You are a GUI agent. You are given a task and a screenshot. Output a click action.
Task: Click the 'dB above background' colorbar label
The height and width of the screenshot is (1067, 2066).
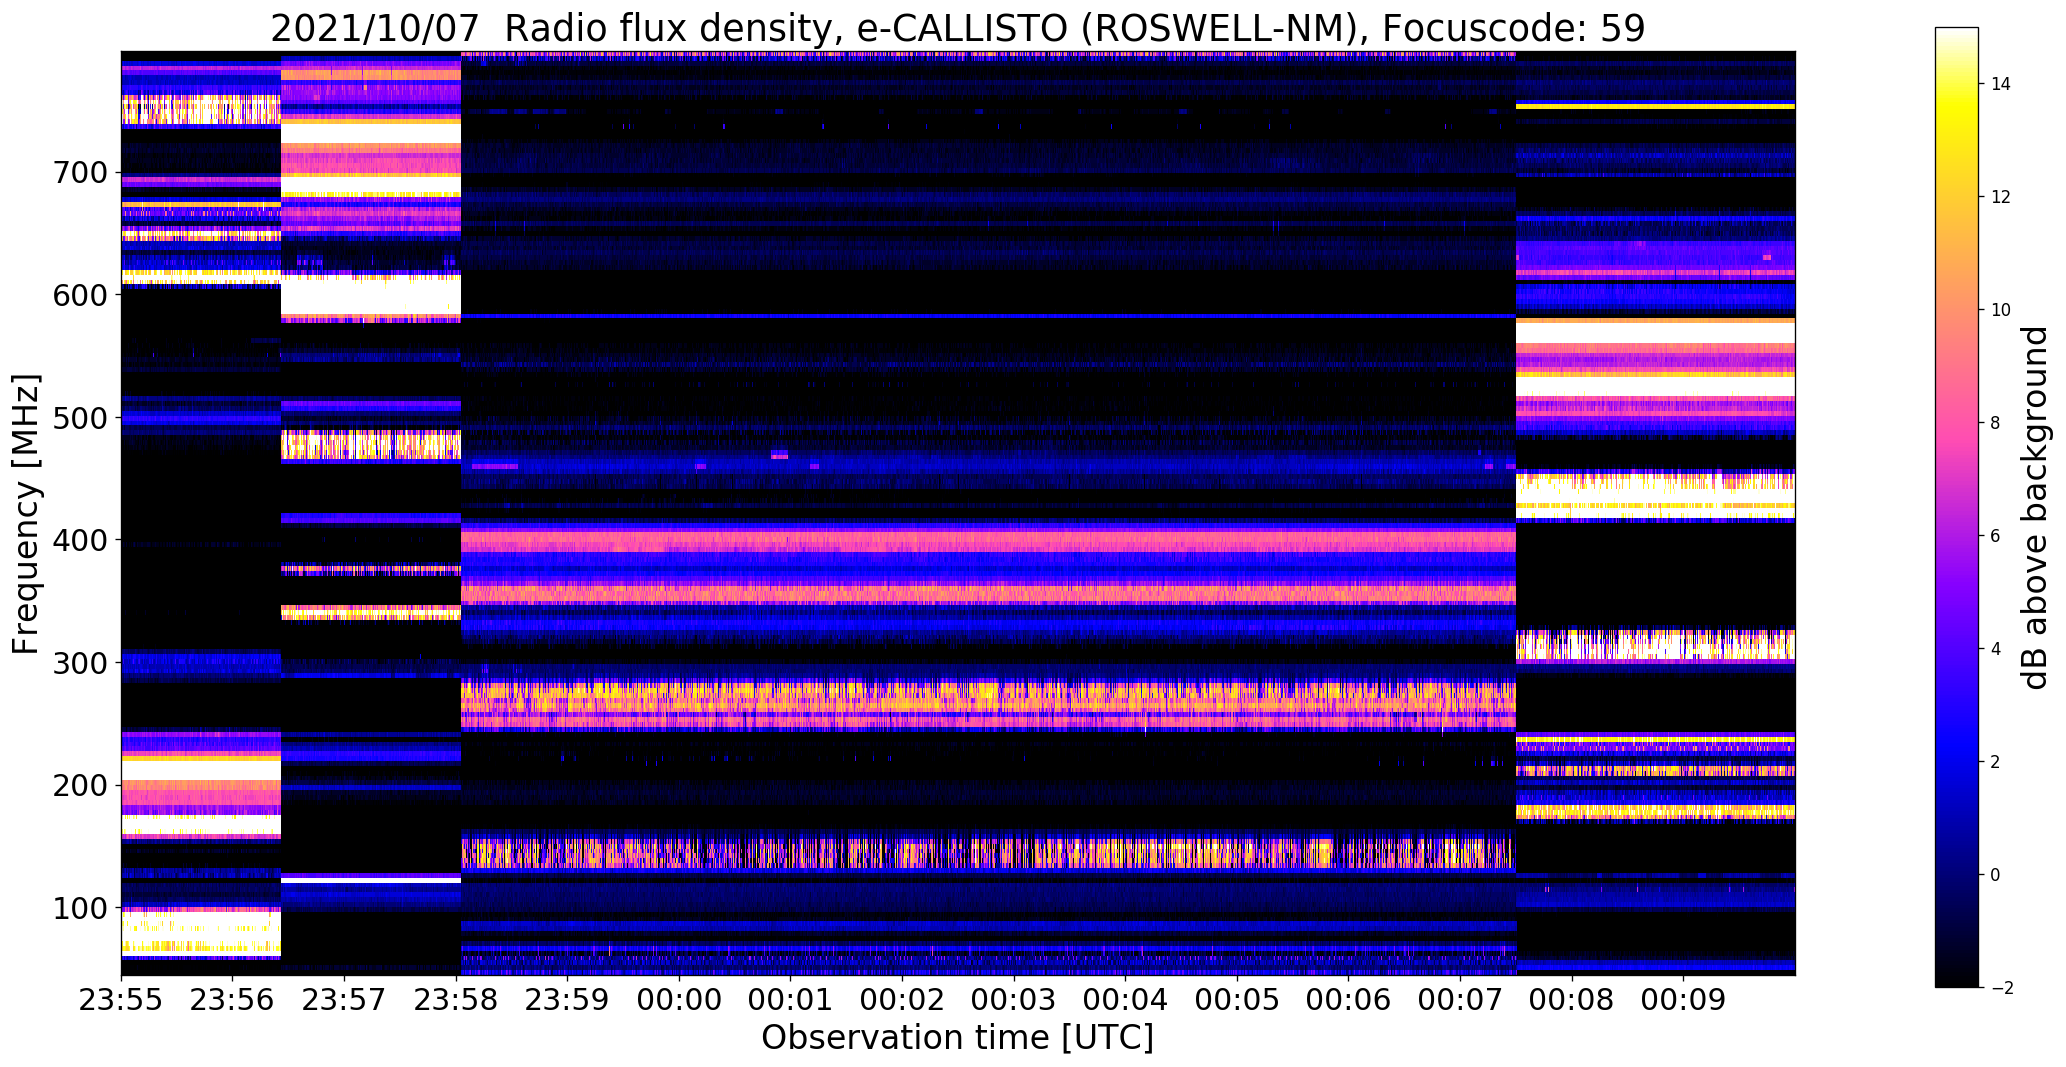click(x=2035, y=507)
